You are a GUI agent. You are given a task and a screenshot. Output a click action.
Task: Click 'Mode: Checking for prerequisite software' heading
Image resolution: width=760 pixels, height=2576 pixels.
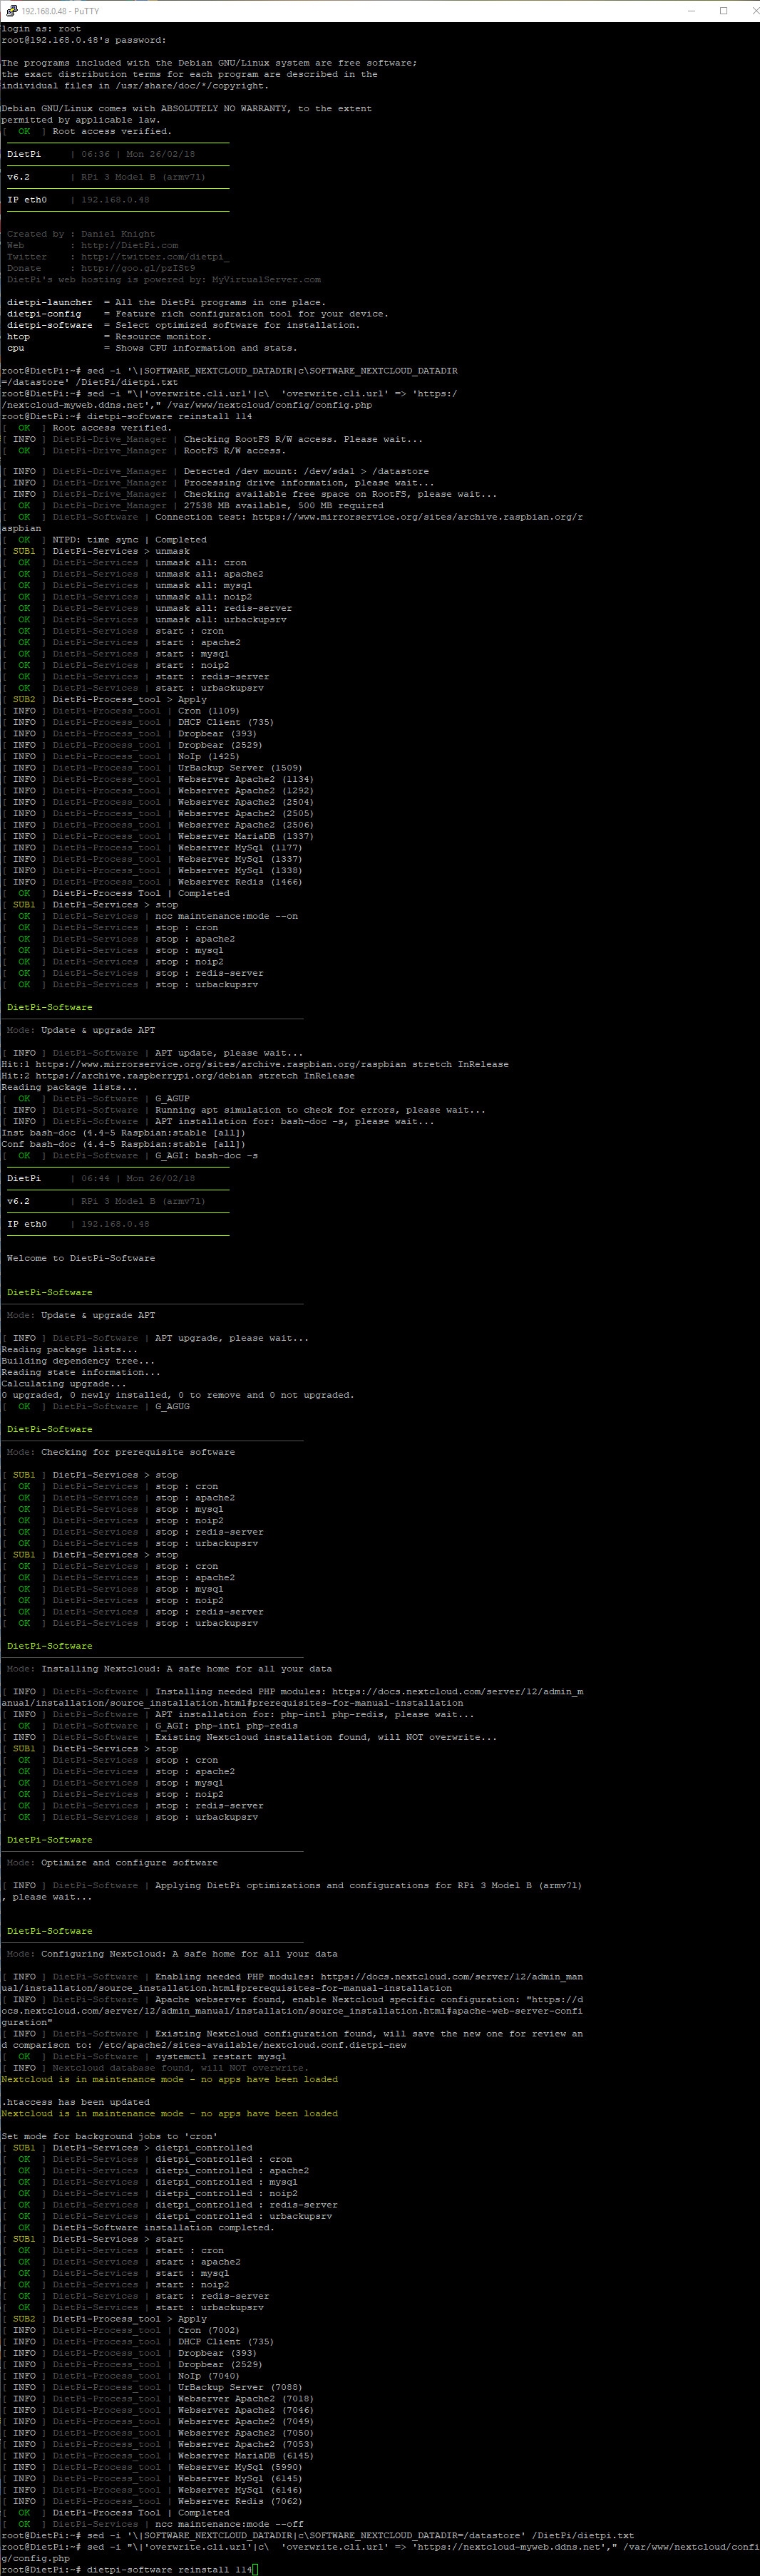click(x=121, y=1451)
